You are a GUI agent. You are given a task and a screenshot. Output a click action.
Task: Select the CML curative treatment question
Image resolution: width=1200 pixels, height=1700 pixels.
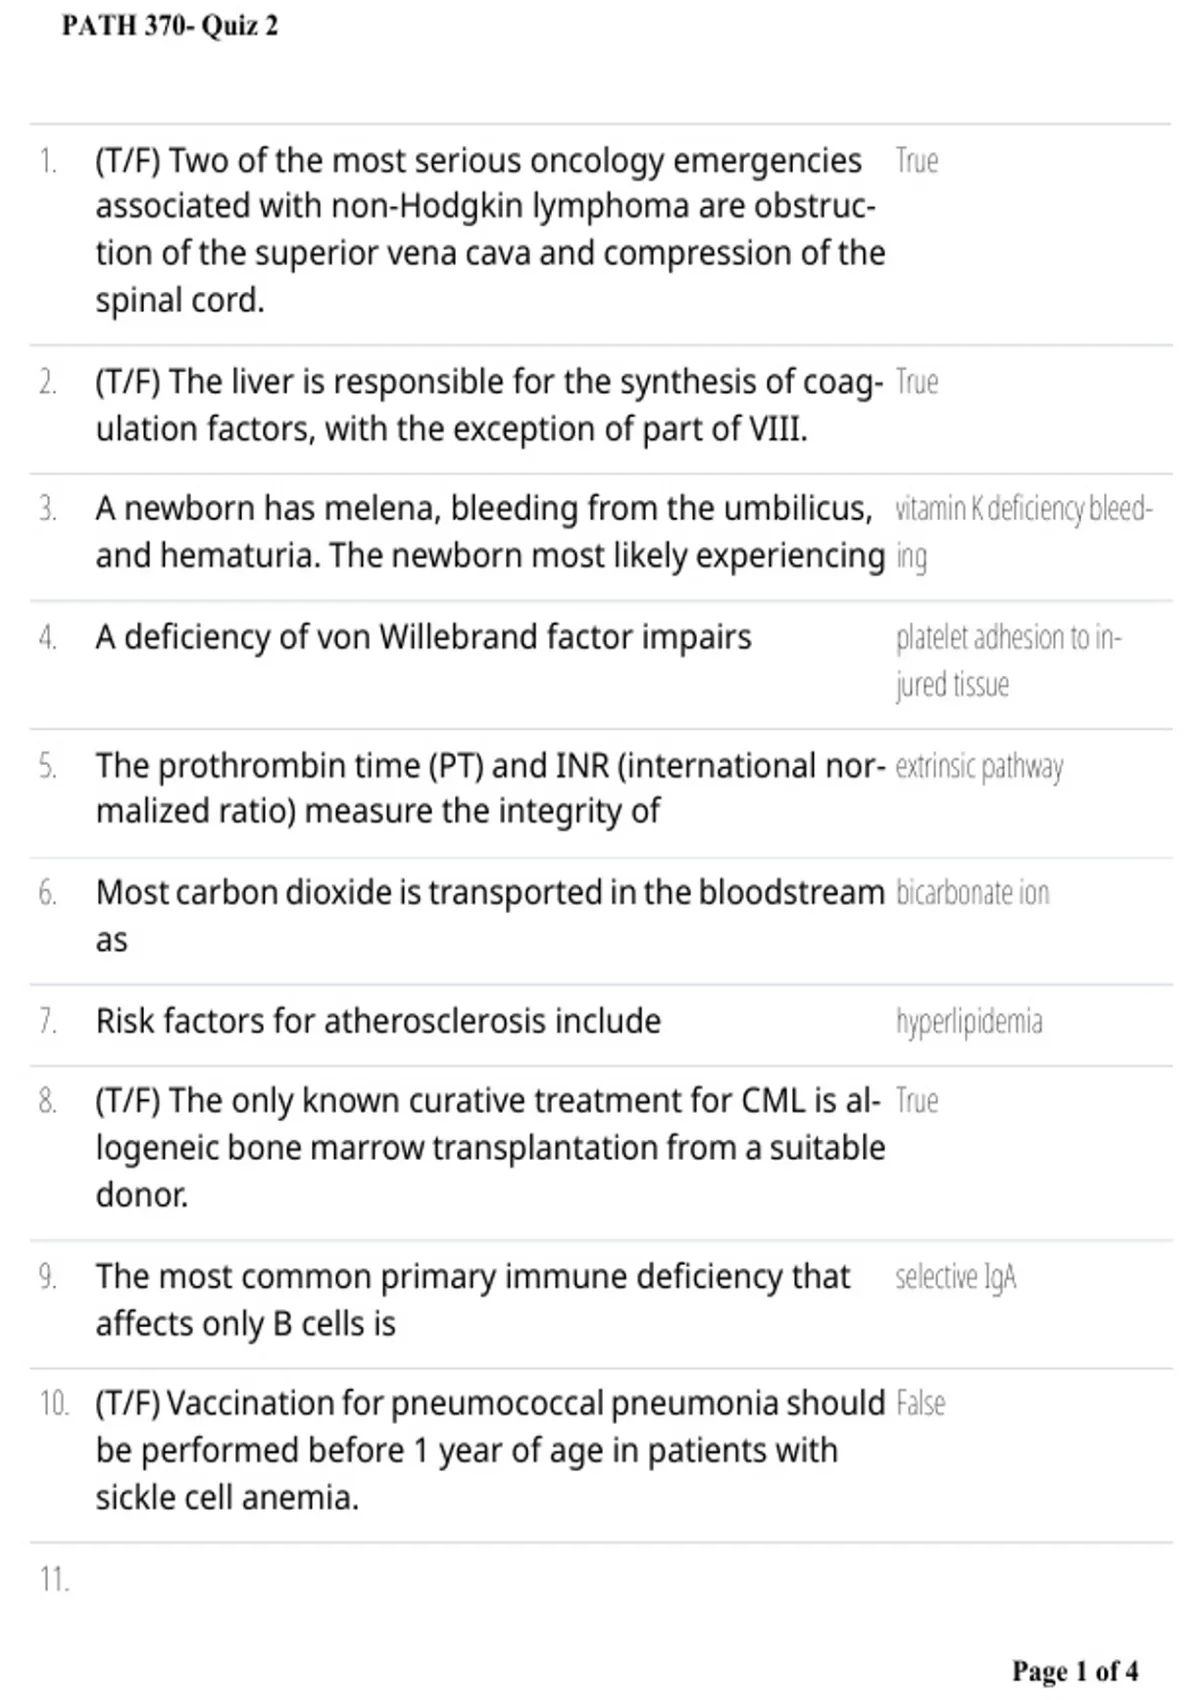[x=490, y=1147]
